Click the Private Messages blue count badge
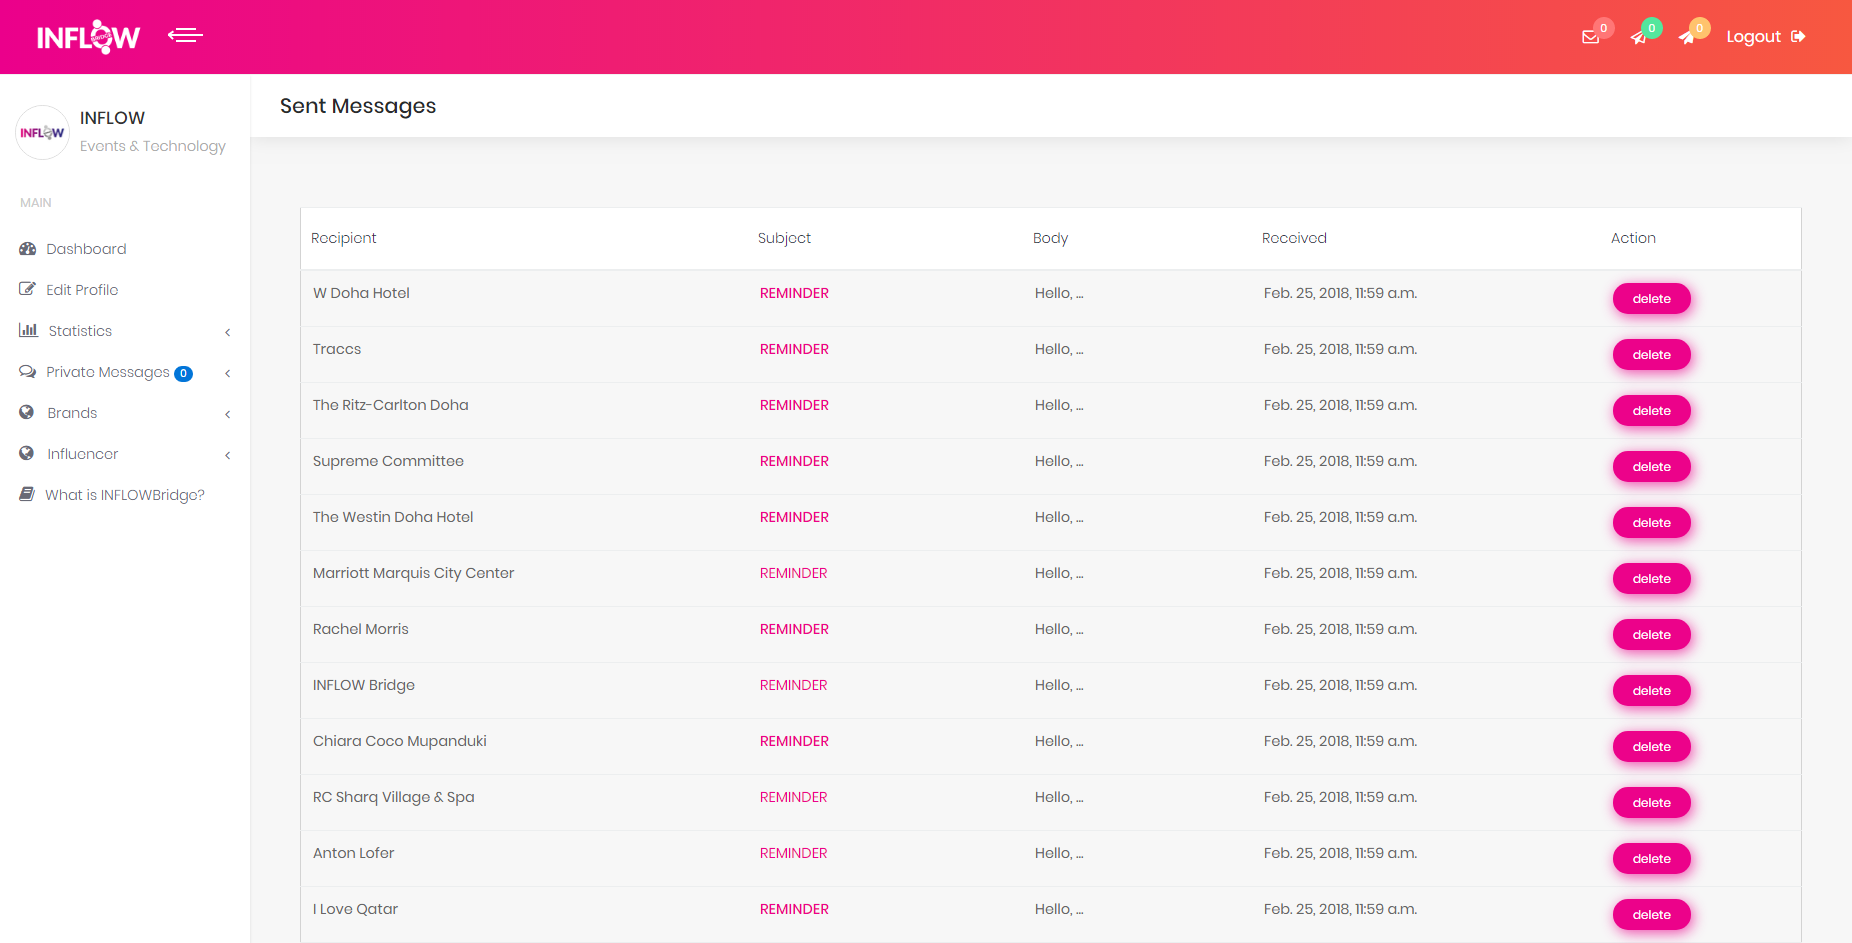1852x943 pixels. [183, 374]
